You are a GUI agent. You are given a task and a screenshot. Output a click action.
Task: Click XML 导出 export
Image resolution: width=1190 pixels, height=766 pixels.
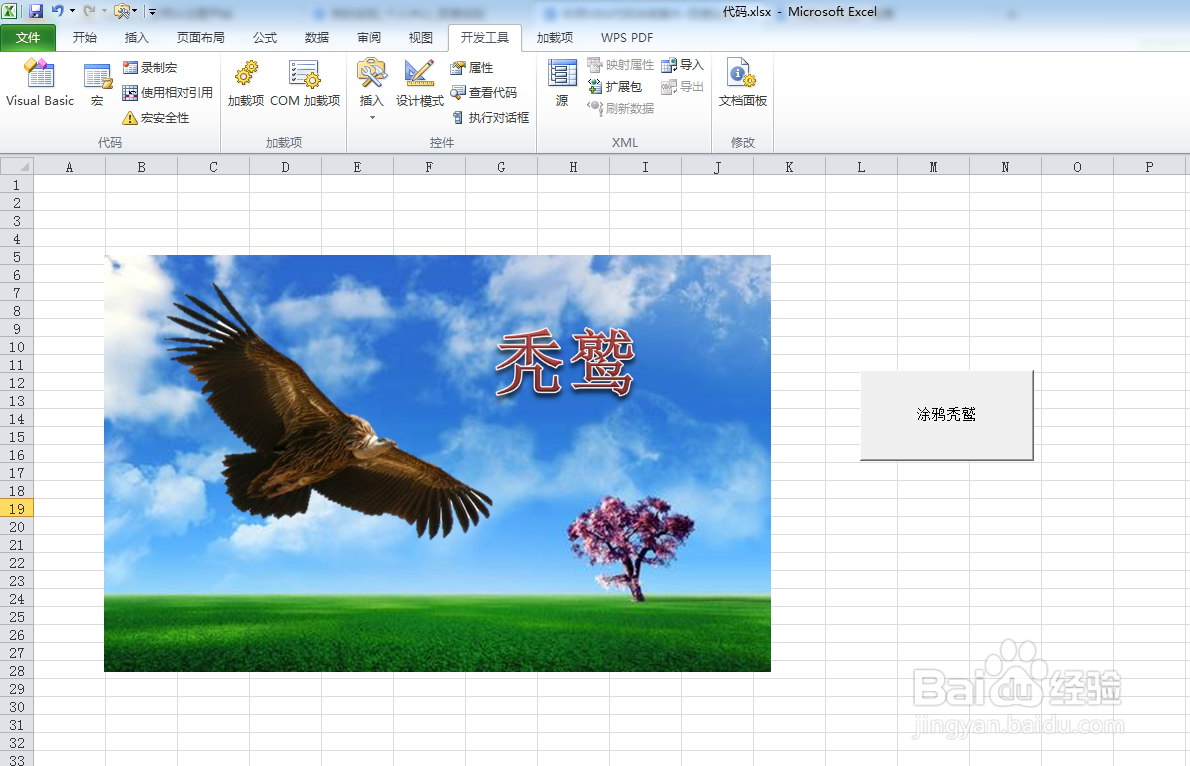click(x=682, y=87)
